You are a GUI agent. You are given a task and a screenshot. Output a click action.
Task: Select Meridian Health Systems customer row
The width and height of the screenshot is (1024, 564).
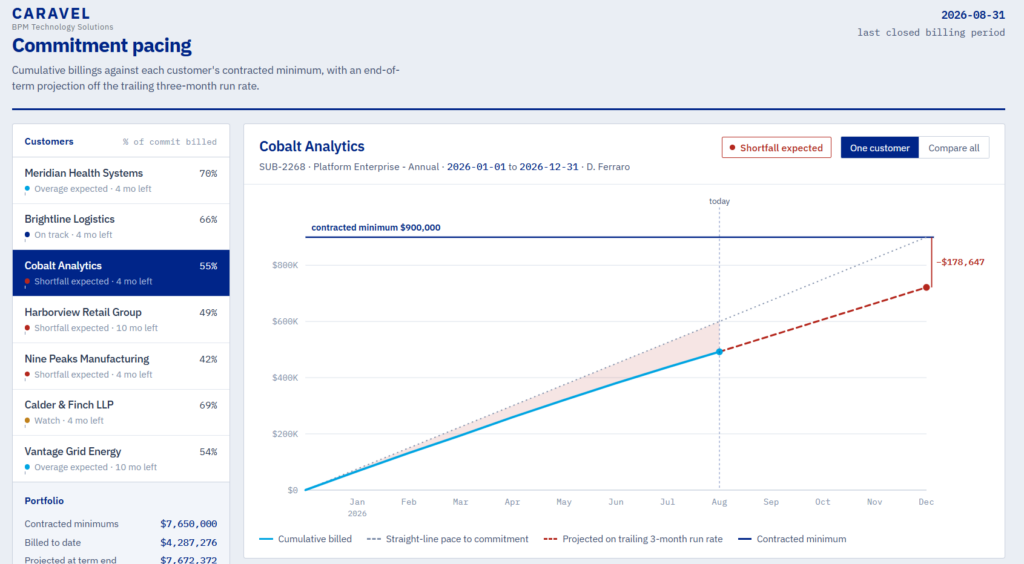click(121, 180)
